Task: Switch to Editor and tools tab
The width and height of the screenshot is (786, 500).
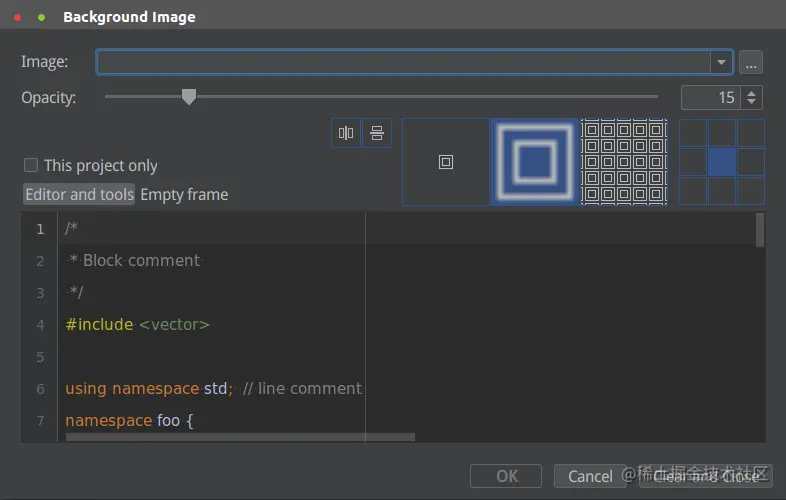Action: pos(79,194)
